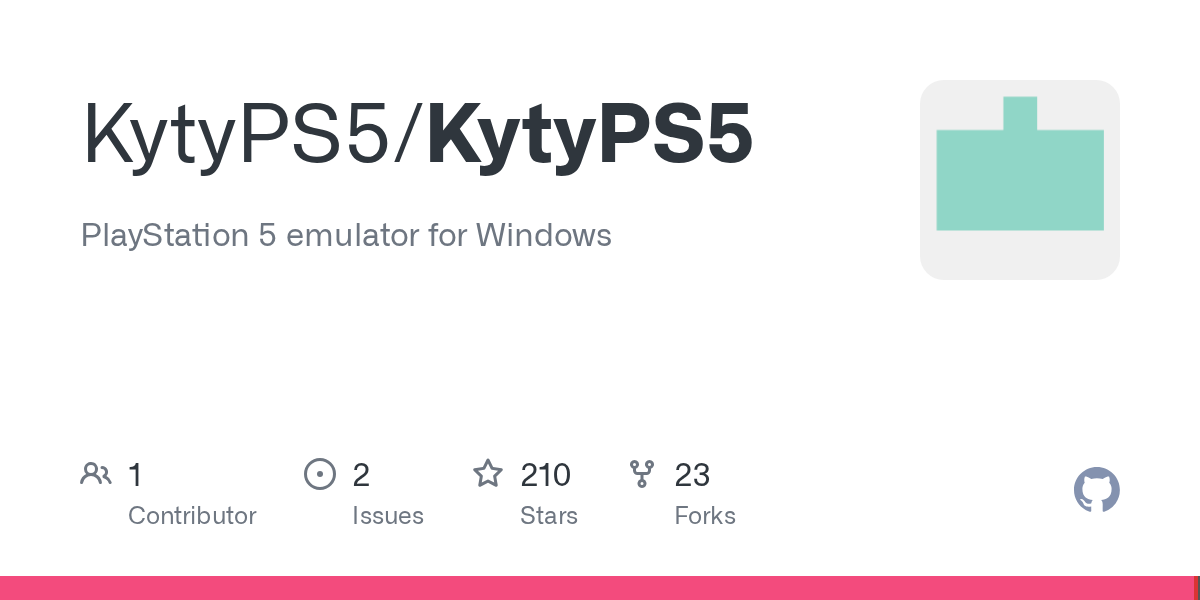The height and width of the screenshot is (600, 1200).
Task: Click the fork count 23
Action: (x=692, y=475)
